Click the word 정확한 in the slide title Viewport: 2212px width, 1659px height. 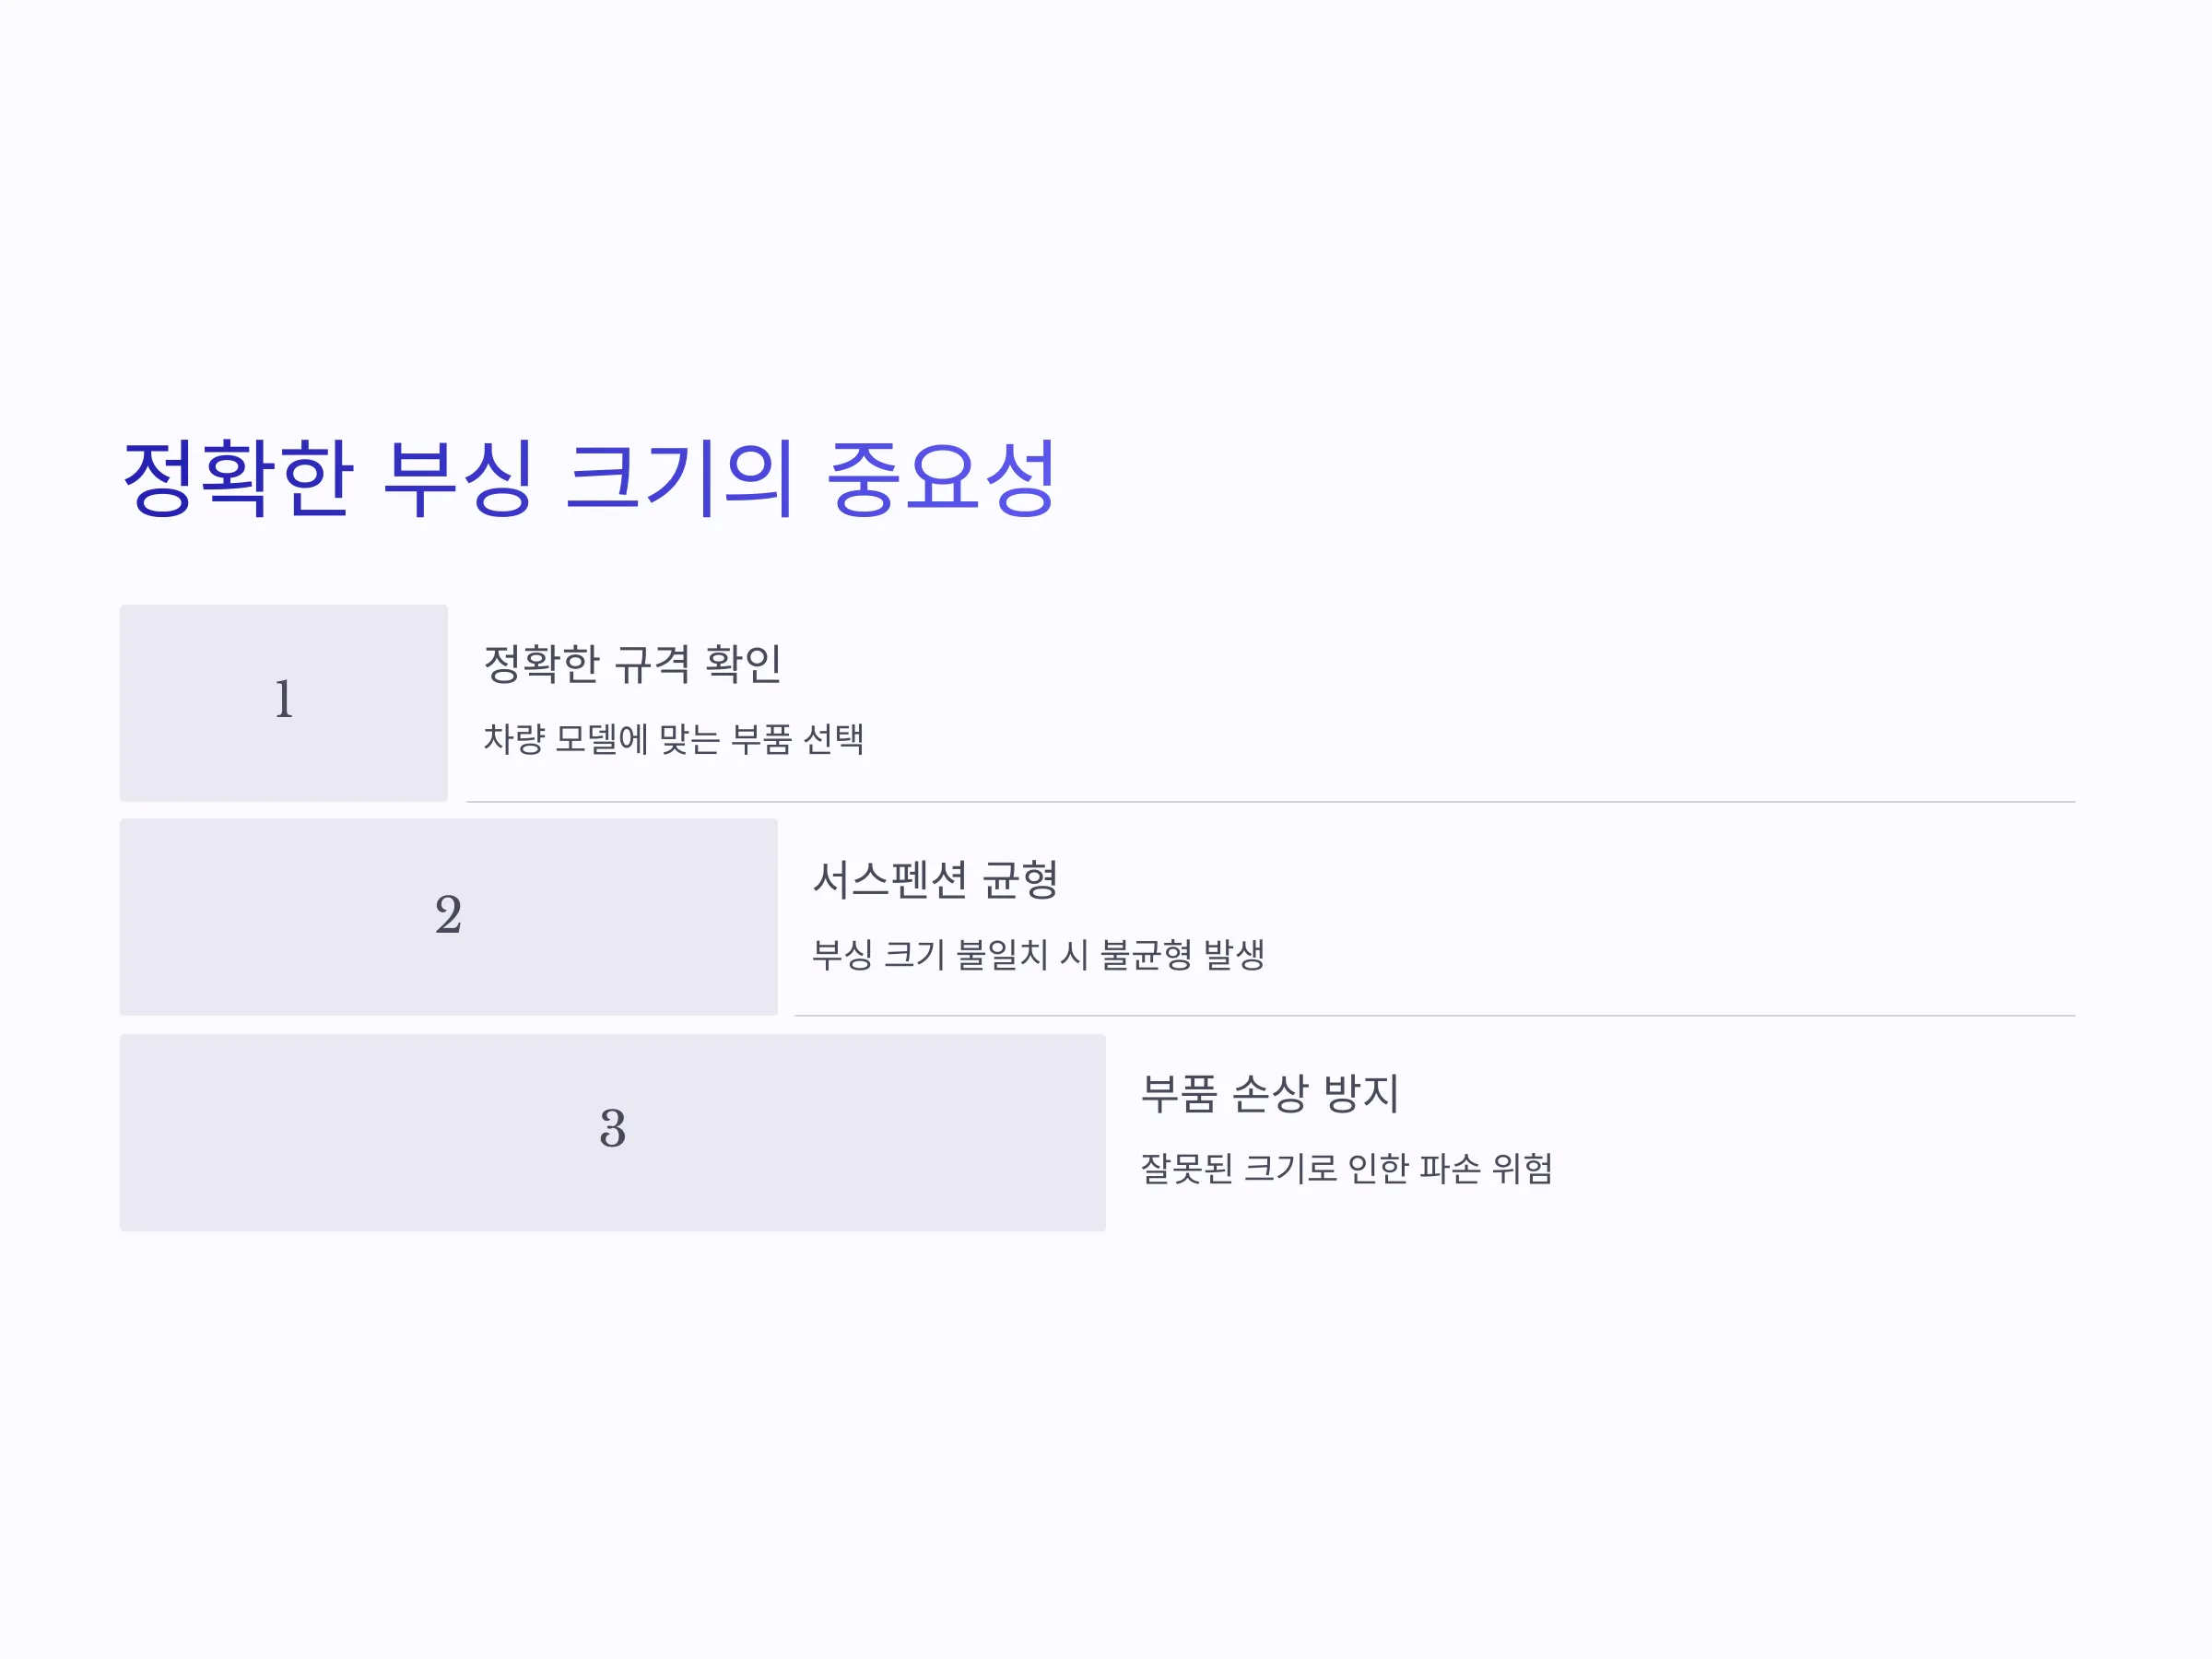(238, 478)
